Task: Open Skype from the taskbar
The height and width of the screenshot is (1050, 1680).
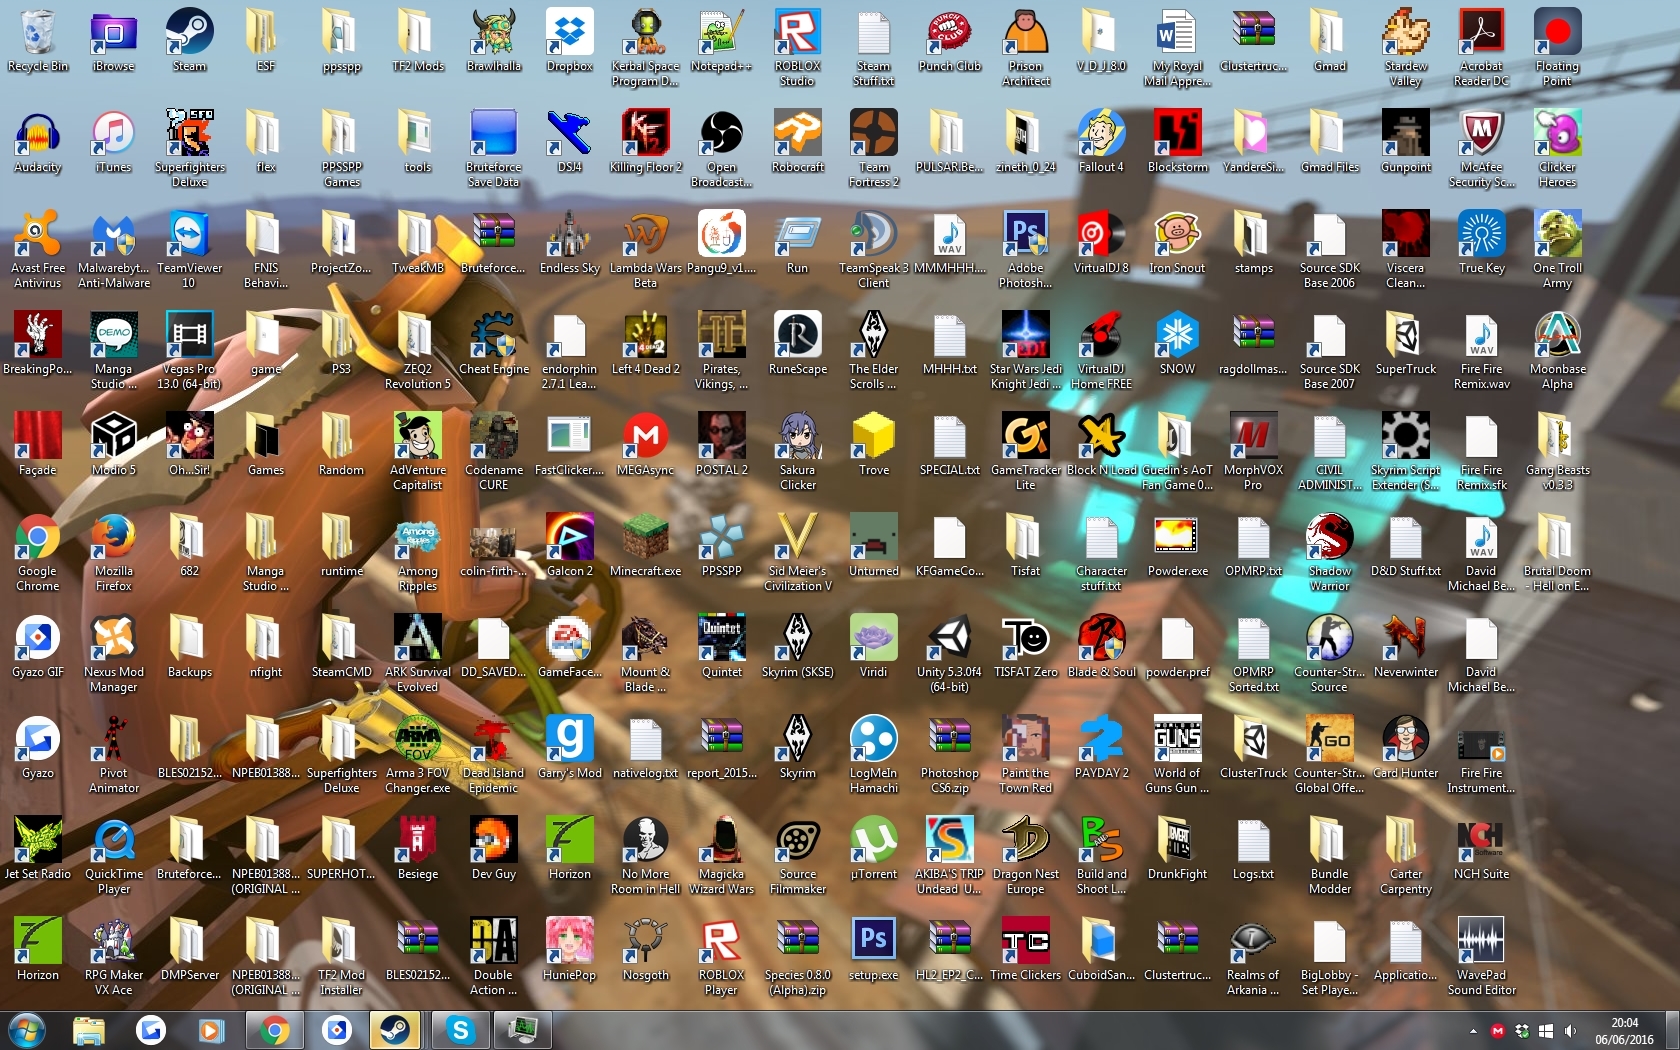Action: (x=461, y=1030)
